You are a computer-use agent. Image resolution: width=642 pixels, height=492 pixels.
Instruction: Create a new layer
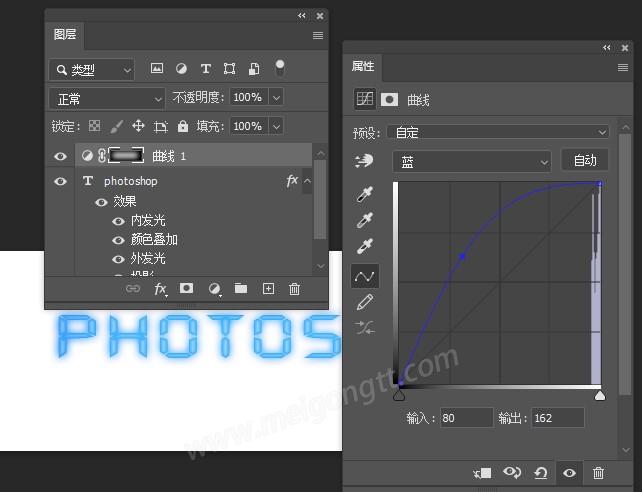click(268, 289)
